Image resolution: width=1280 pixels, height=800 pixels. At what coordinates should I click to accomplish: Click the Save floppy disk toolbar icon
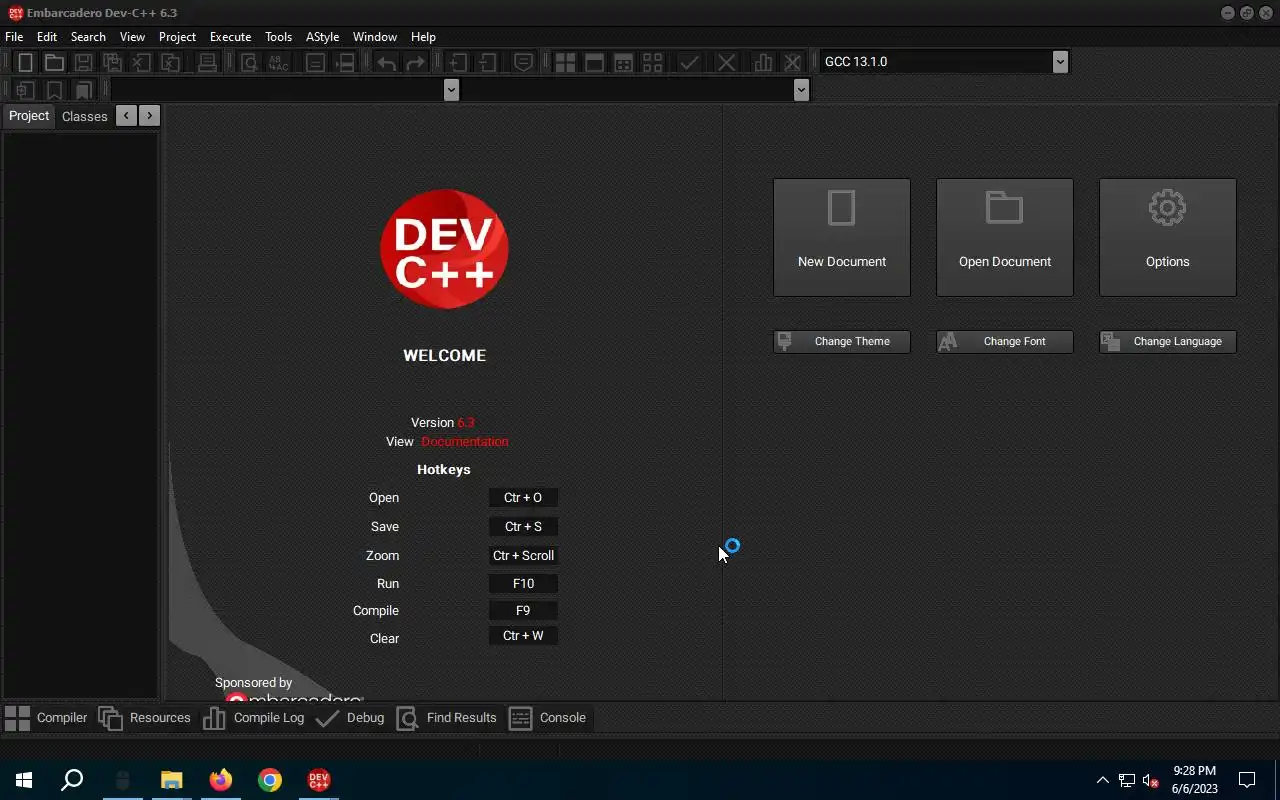pos(83,62)
